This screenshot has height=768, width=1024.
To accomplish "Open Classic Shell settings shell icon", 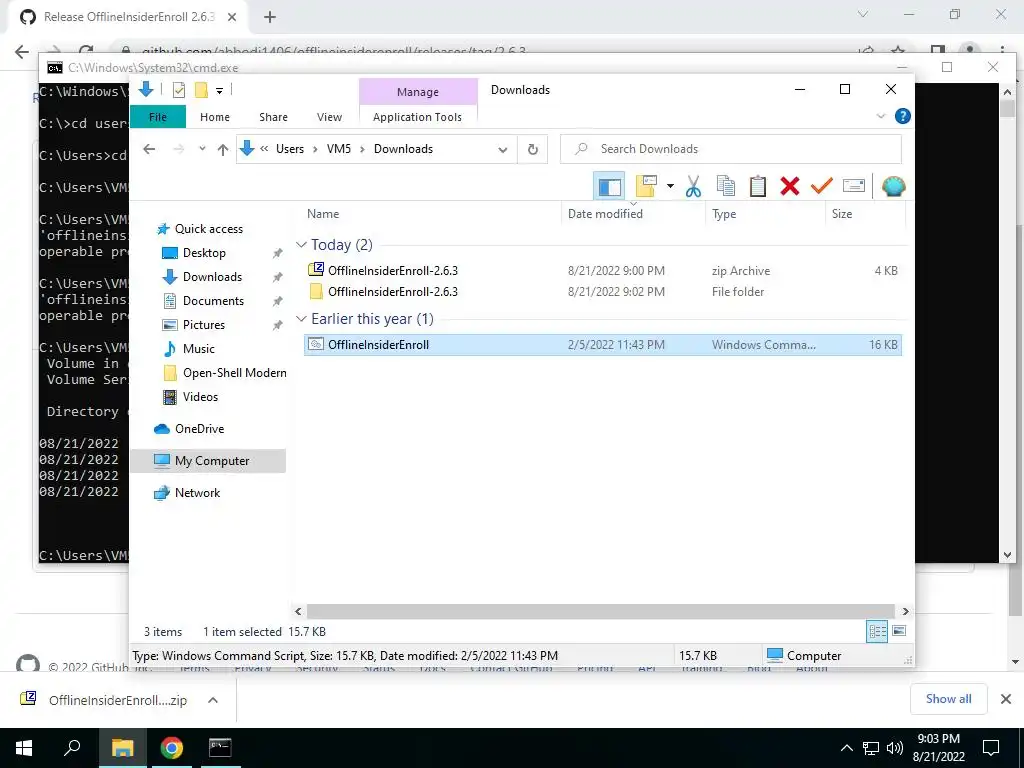I will (x=893, y=187).
